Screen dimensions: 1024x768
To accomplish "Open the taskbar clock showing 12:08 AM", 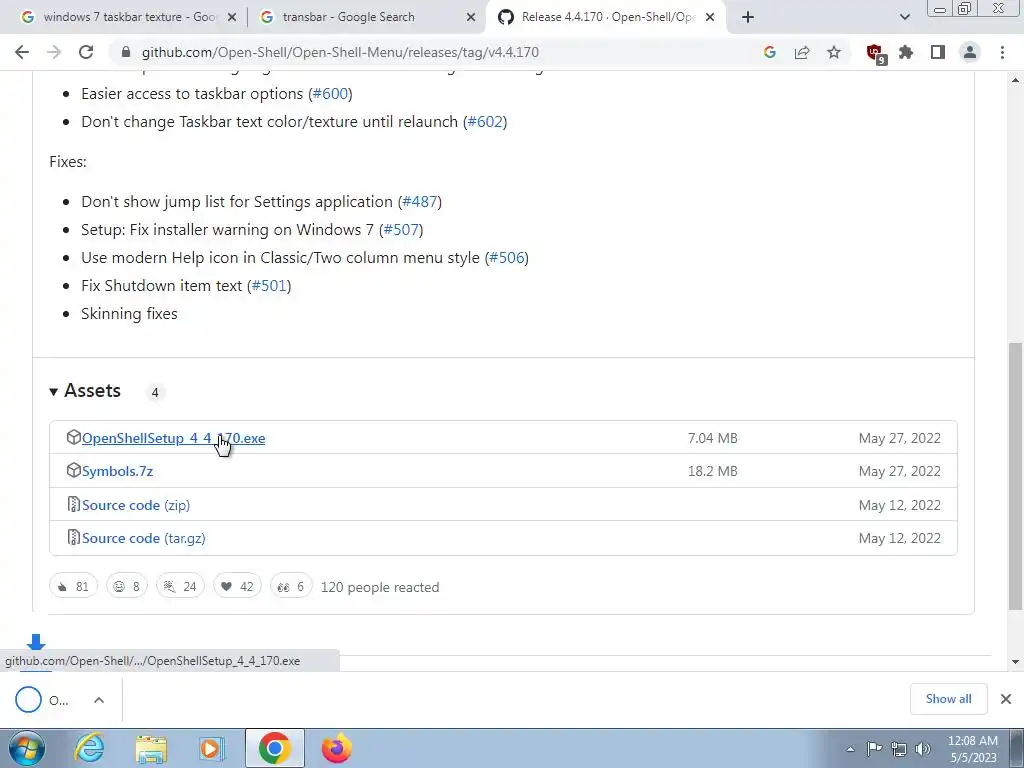I will click(973, 749).
